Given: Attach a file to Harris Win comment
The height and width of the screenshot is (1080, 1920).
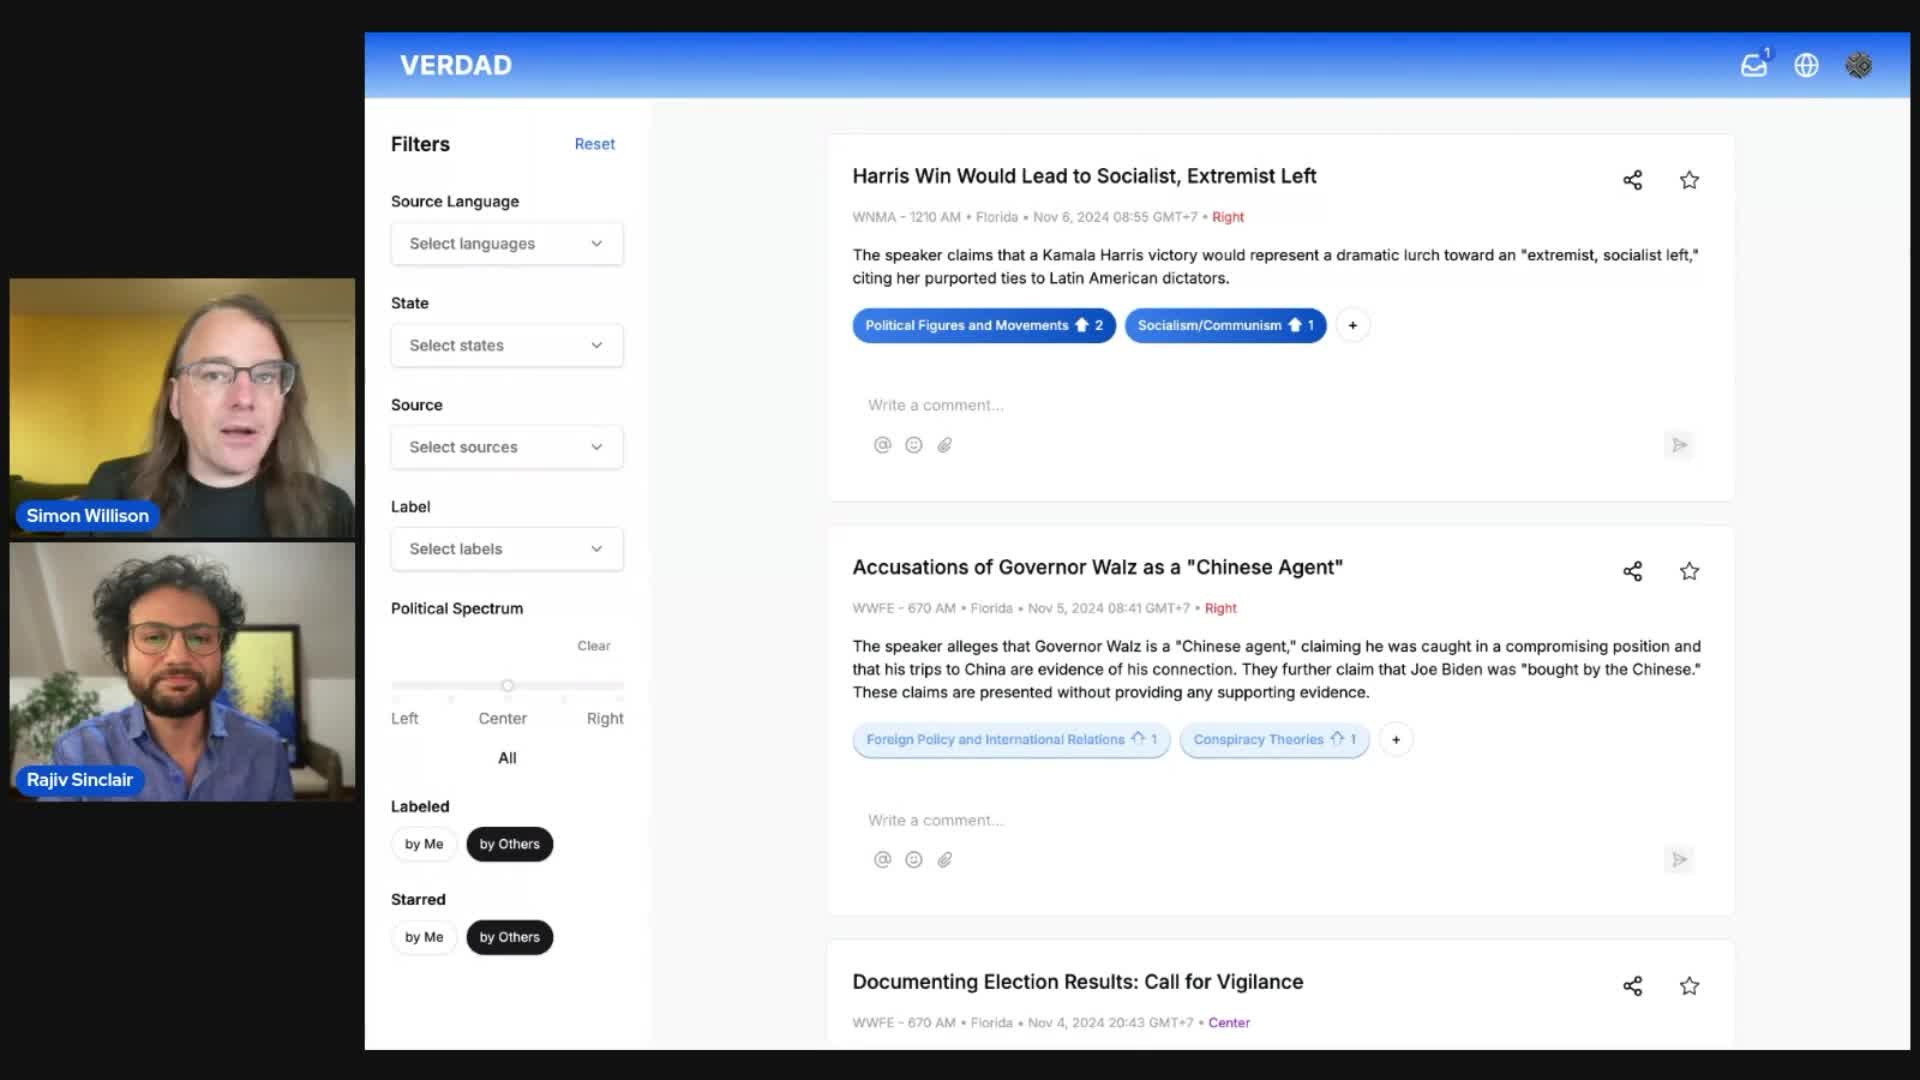Looking at the screenshot, I should coord(944,445).
